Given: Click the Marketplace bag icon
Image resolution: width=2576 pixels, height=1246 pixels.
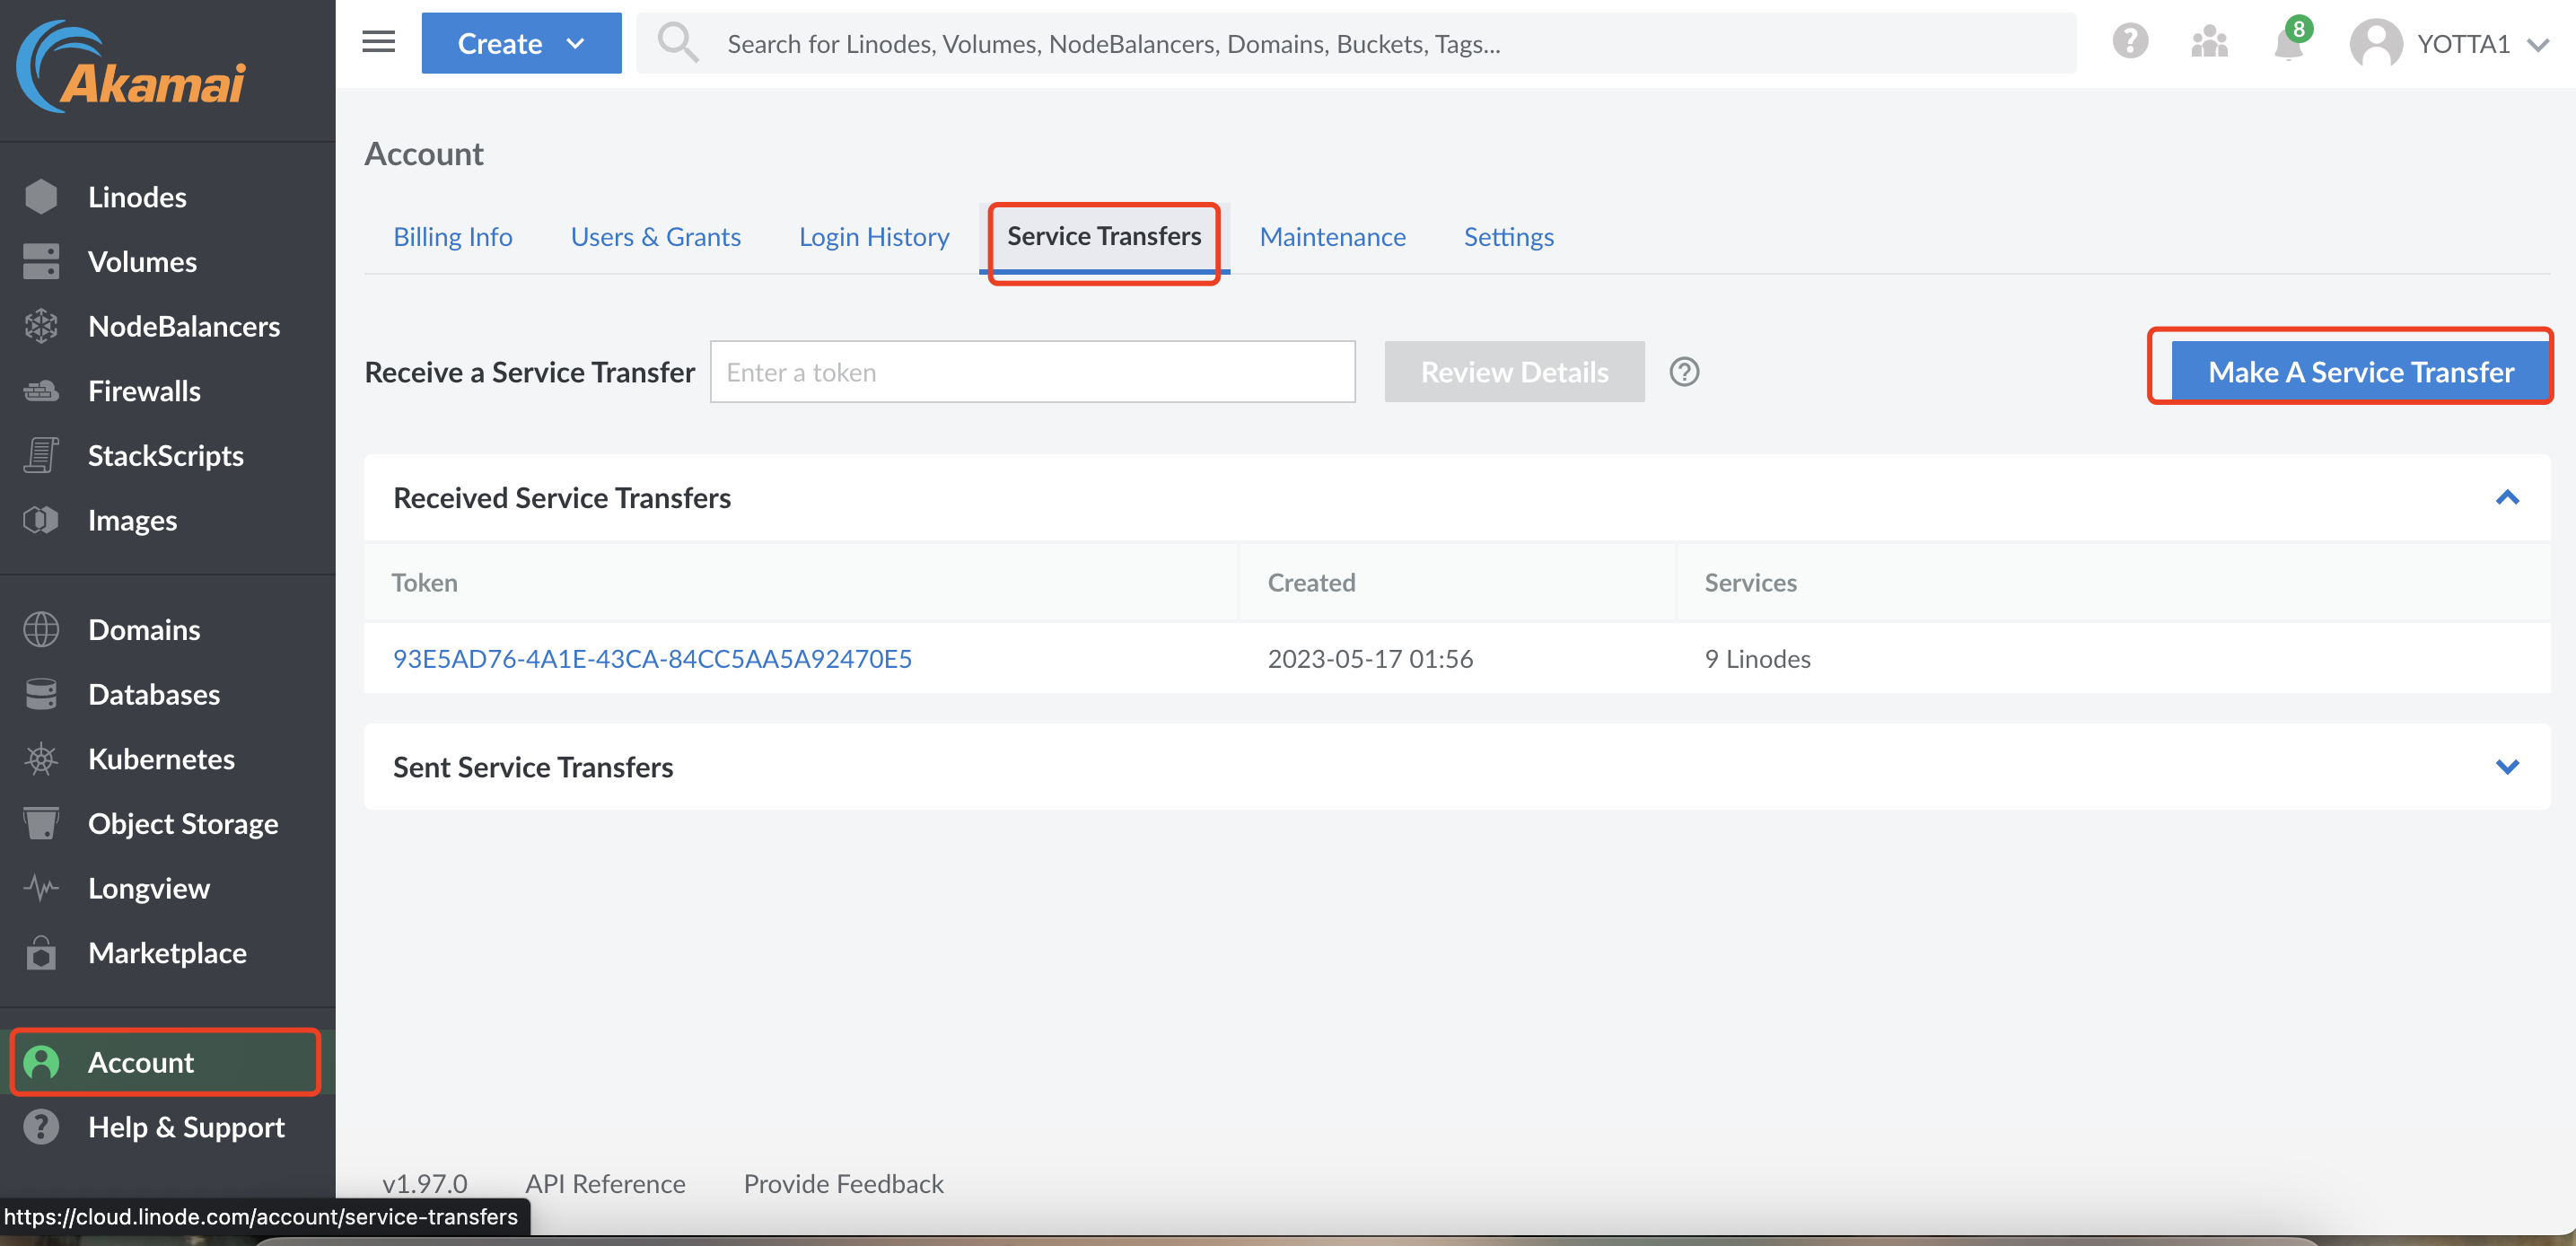Looking at the screenshot, I should tap(41, 953).
